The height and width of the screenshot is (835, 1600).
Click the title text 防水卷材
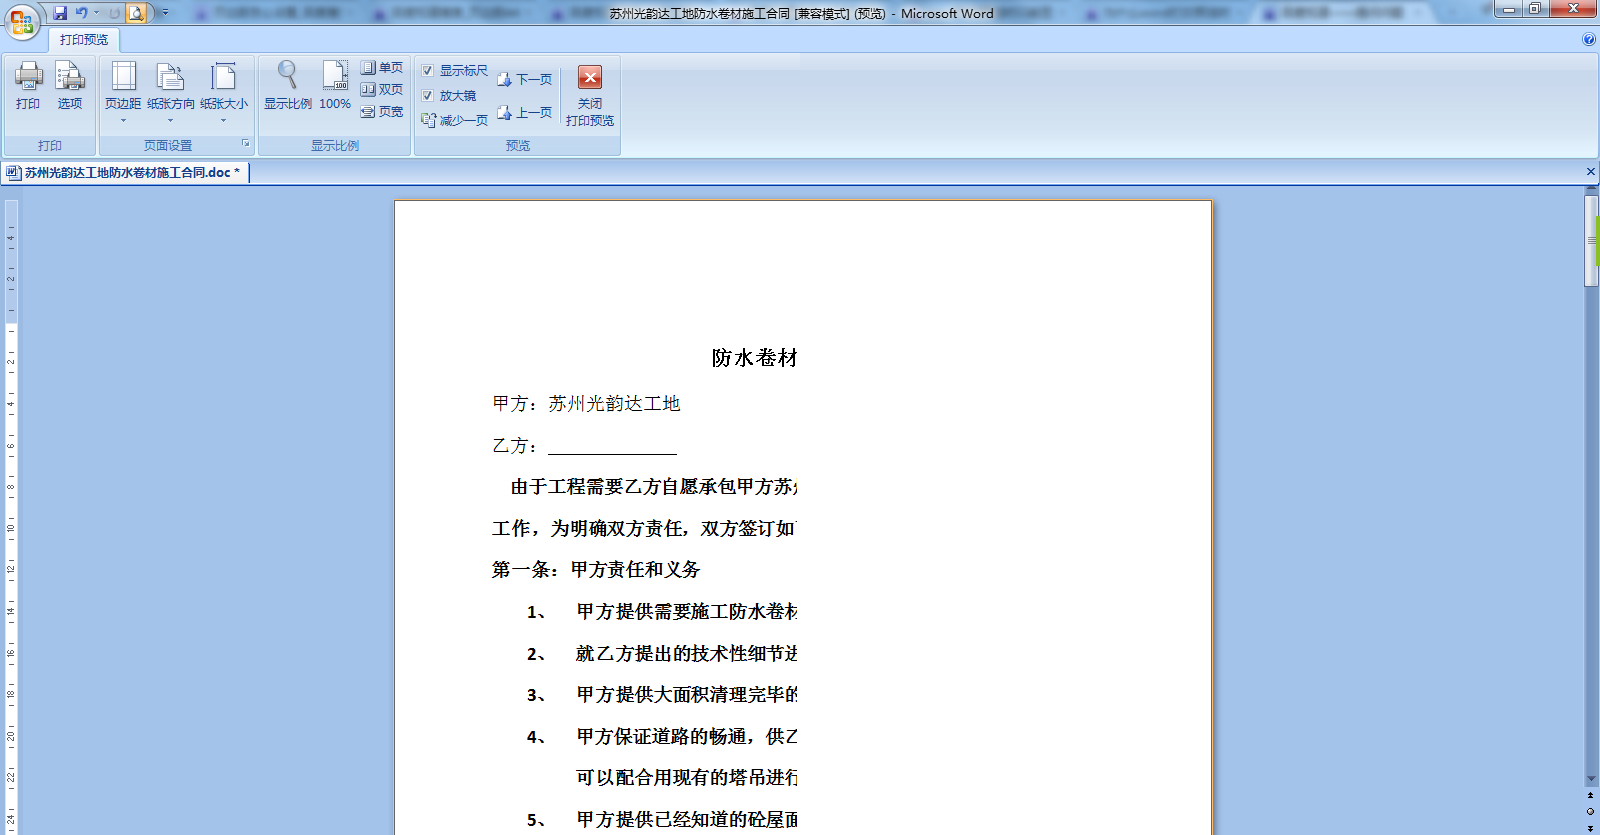click(x=754, y=358)
